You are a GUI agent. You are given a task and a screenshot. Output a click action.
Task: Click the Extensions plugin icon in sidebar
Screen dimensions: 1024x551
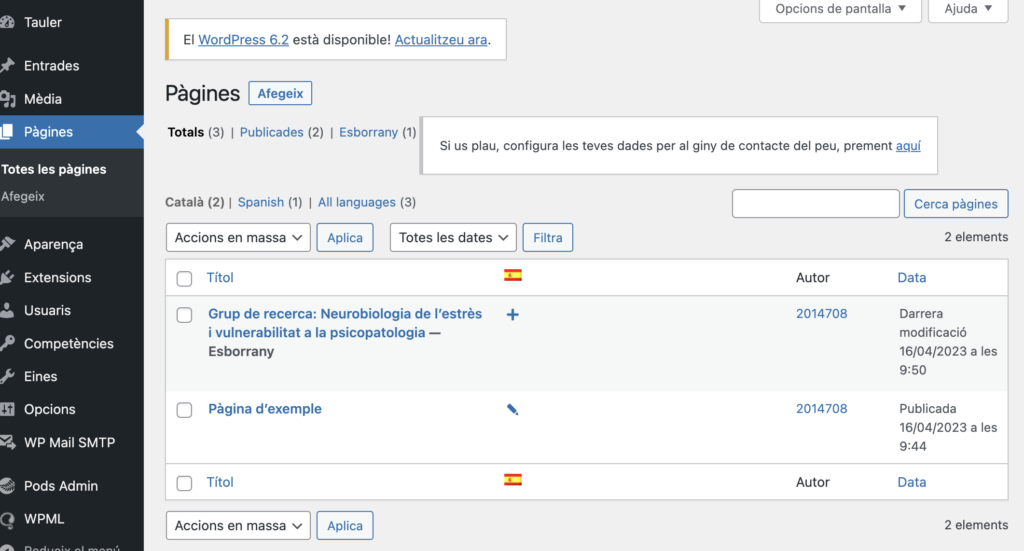8,277
